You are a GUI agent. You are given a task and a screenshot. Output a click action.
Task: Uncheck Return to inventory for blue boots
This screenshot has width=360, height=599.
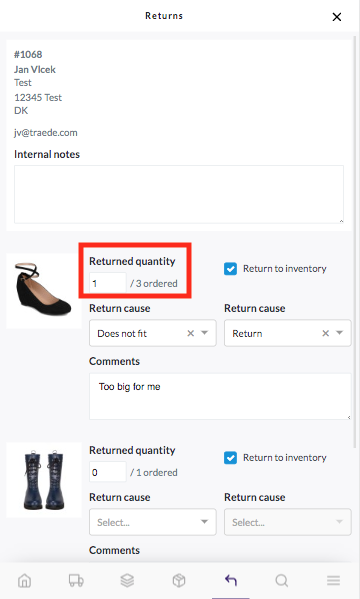(x=230, y=458)
